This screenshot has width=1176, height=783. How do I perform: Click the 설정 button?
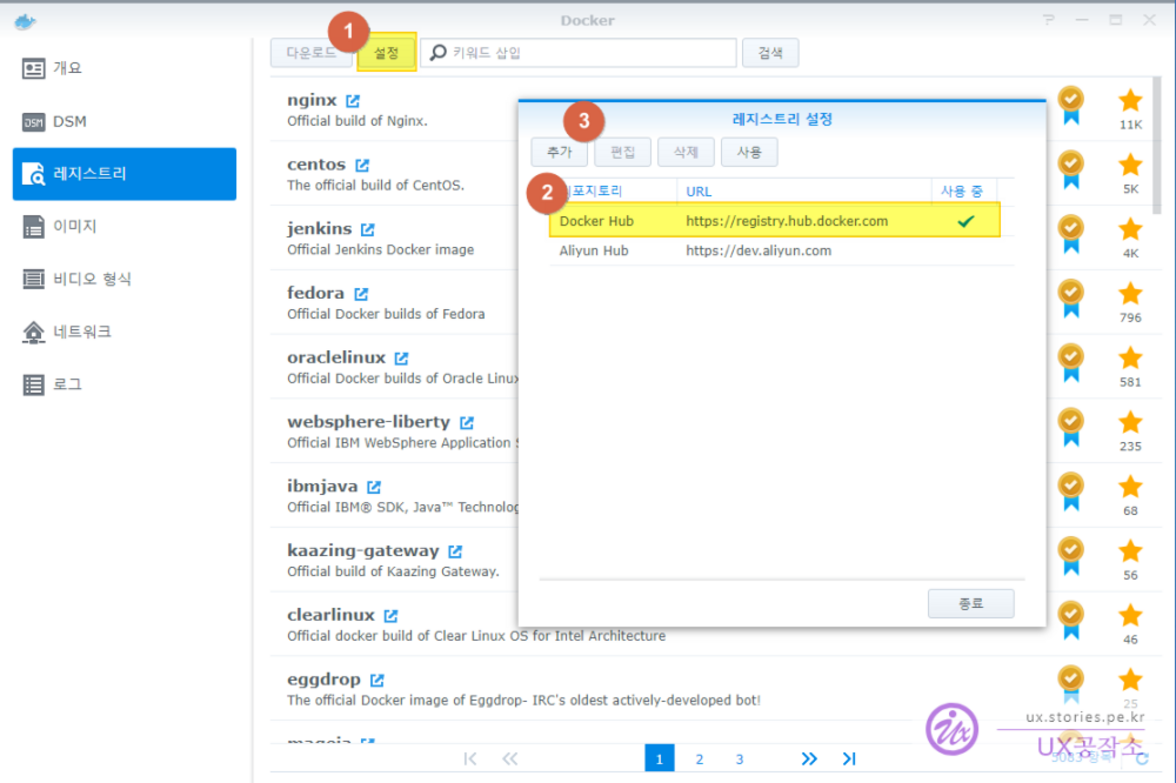coord(387,53)
